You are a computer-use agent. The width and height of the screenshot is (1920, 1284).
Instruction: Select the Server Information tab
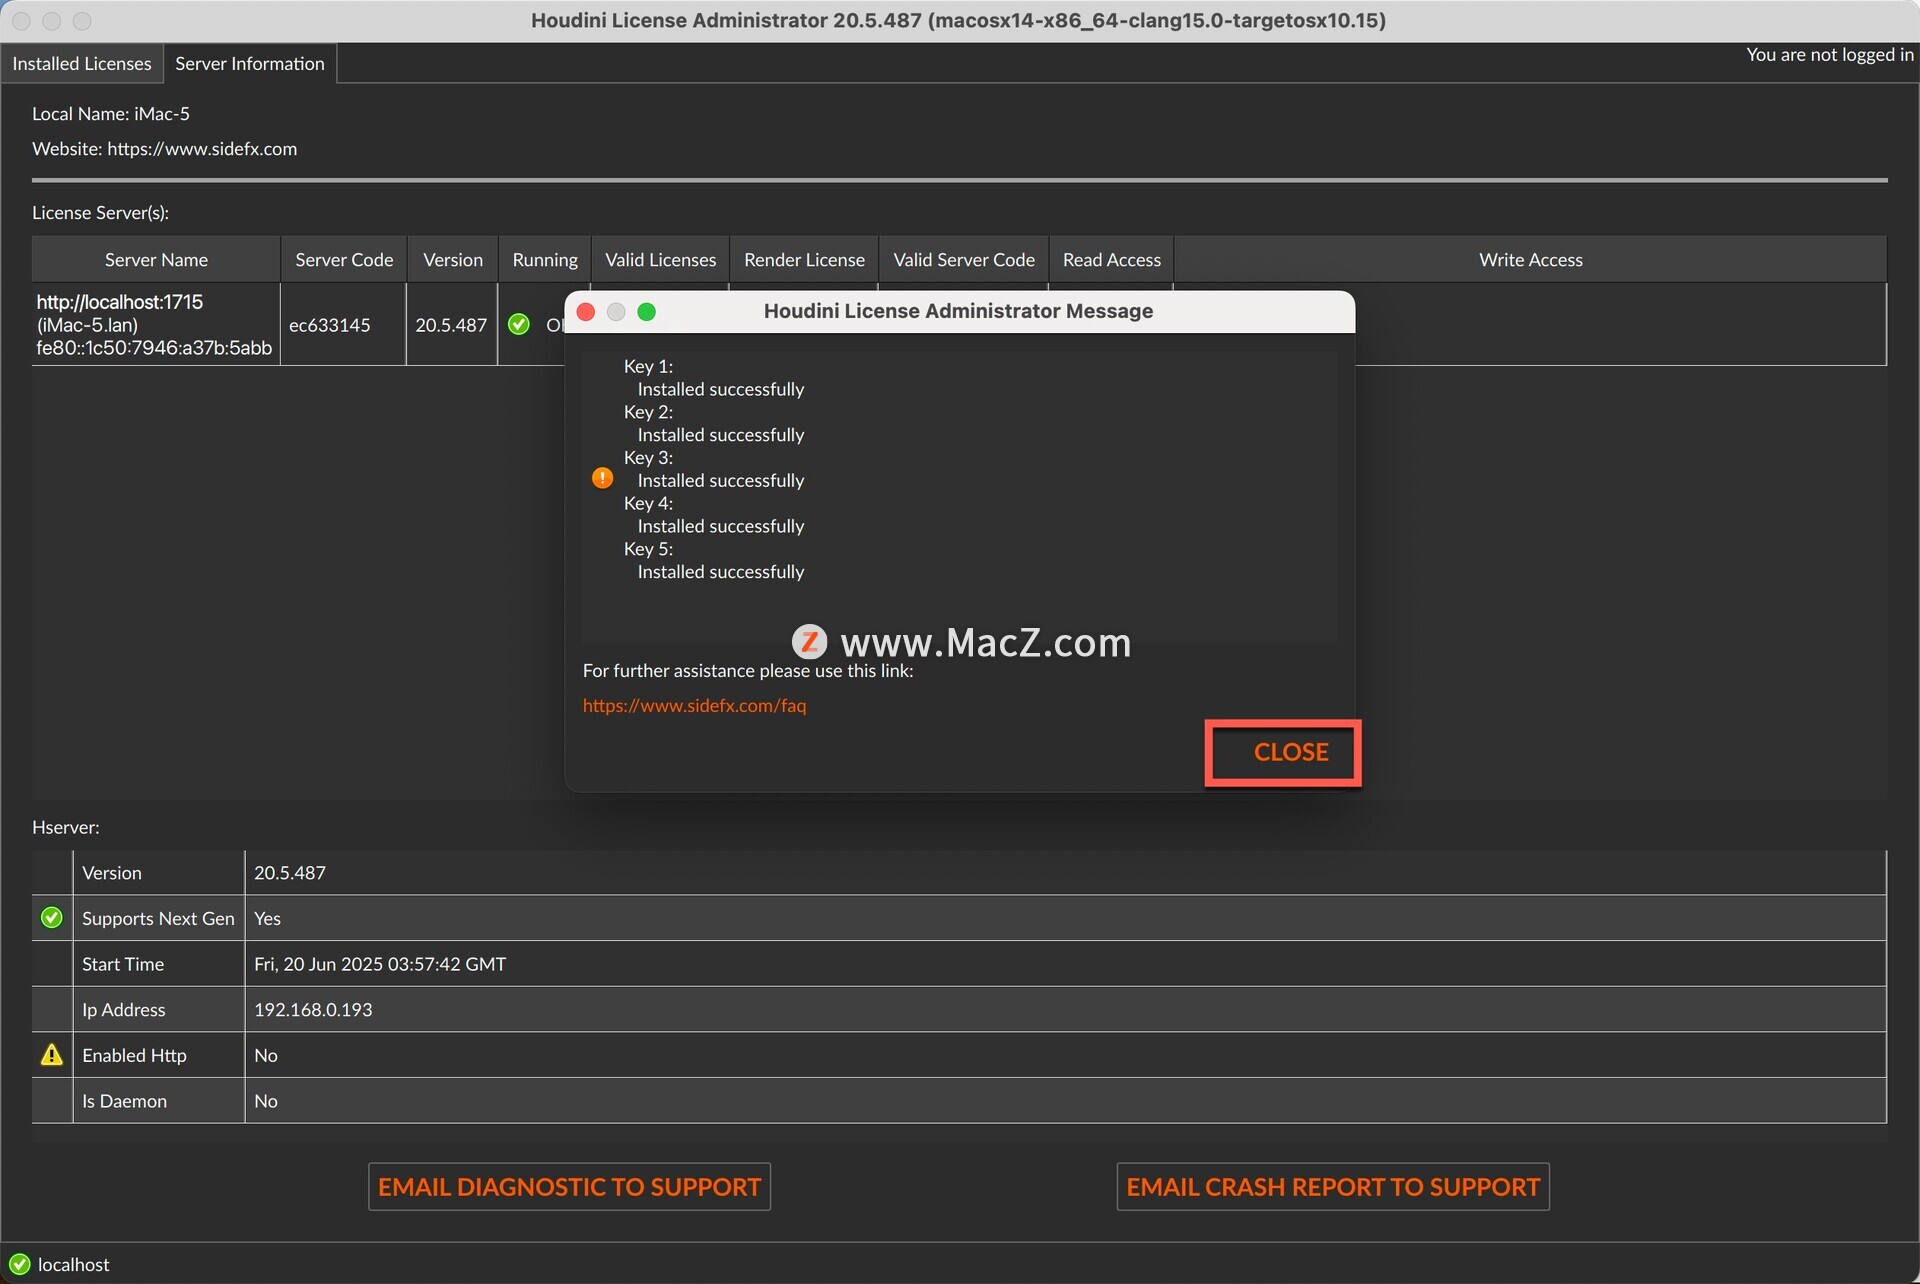[x=250, y=63]
